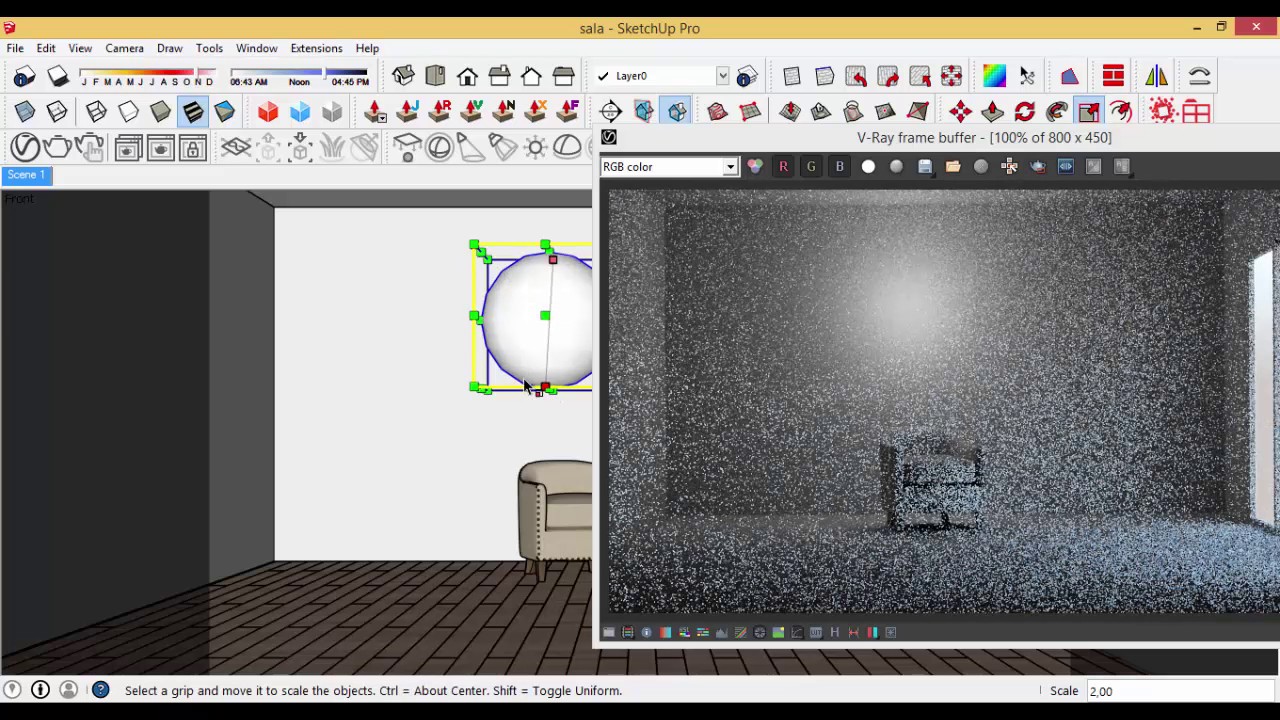Create a V-Ray spot light
Screen dimensions: 1280x720
click(x=471, y=148)
